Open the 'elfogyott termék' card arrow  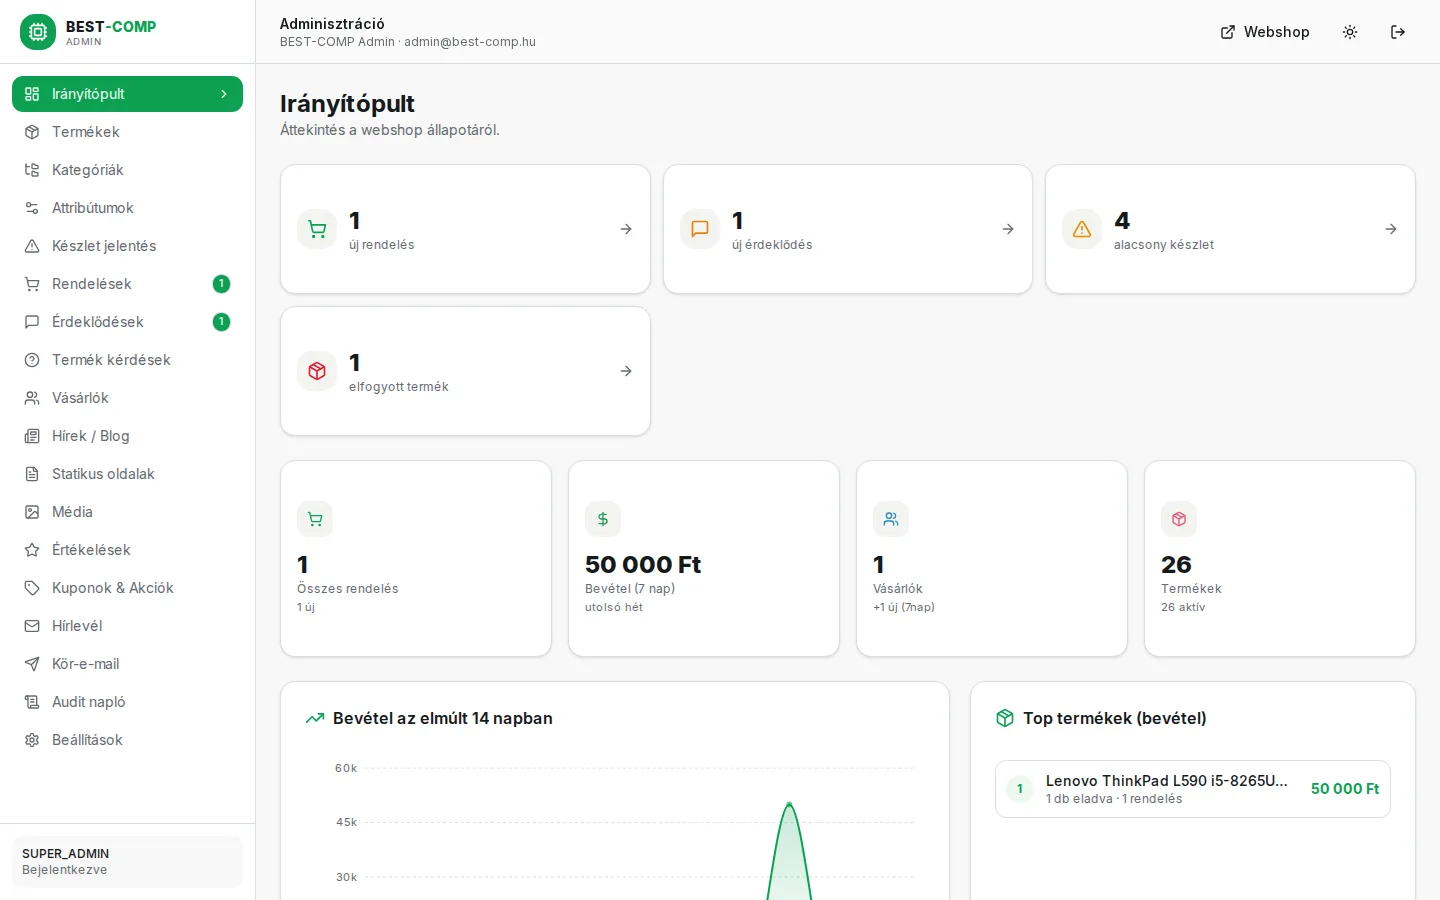pyautogui.click(x=626, y=371)
